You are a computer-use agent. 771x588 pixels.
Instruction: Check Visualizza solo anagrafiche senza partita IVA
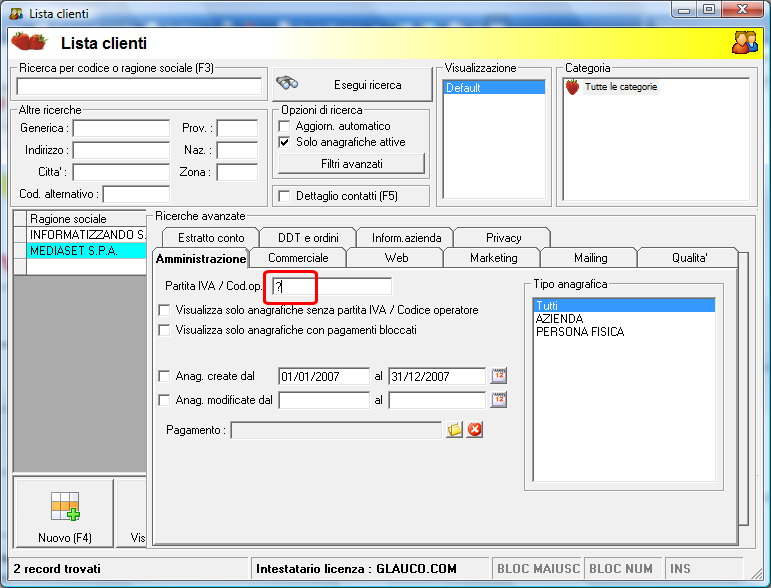point(164,310)
